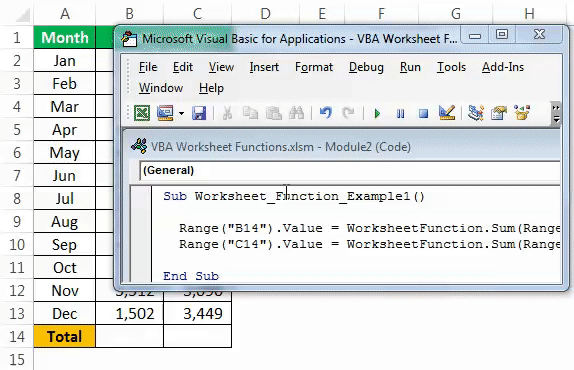The width and height of the screenshot is (574, 370).
Task: Select the Month header cell in Excel
Action: coord(64,37)
